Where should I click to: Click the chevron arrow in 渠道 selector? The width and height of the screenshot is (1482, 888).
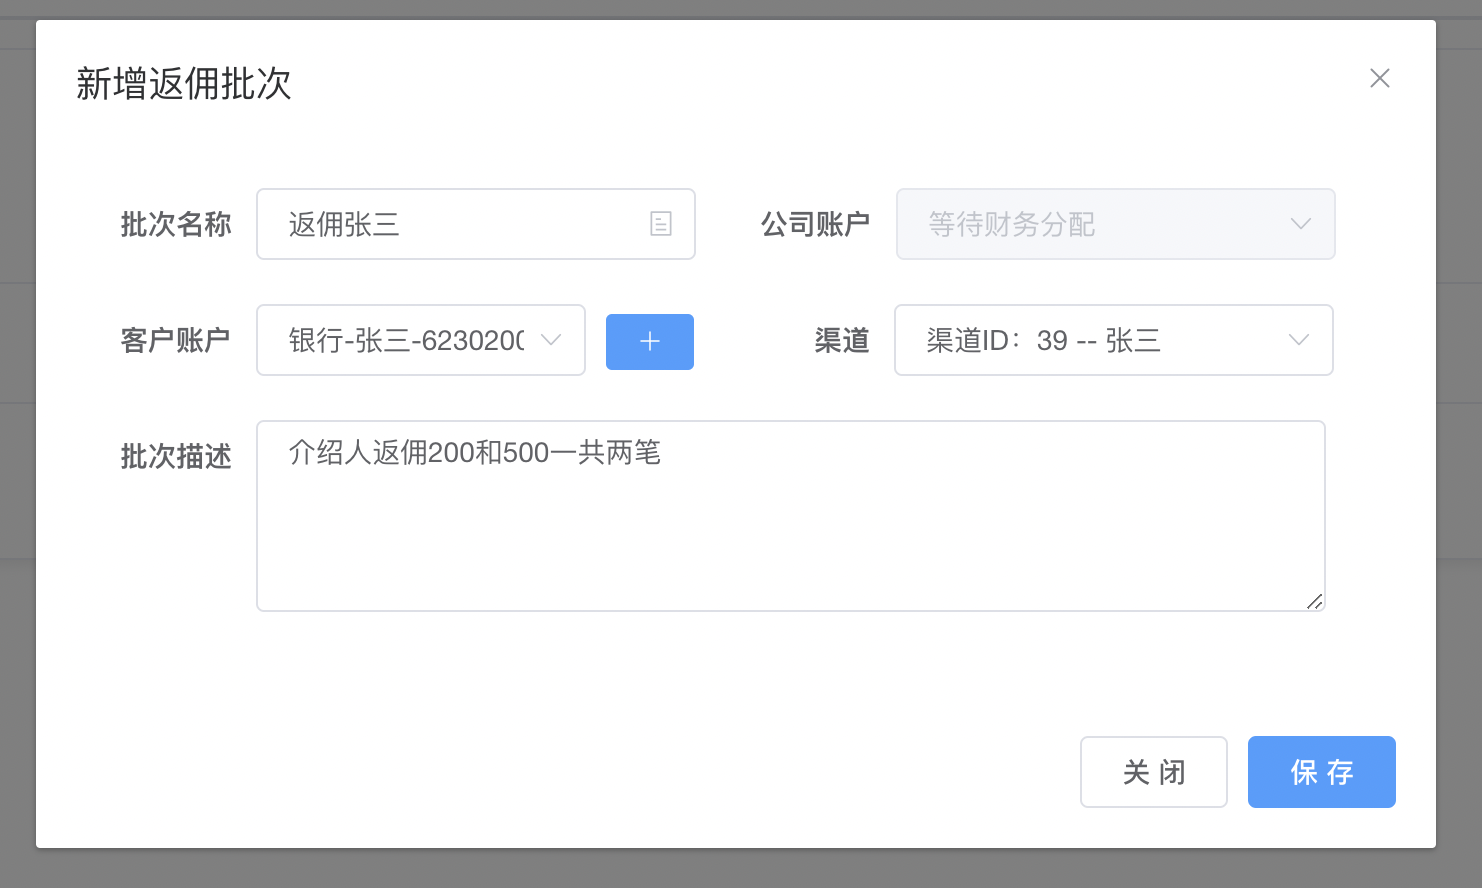(x=1299, y=340)
